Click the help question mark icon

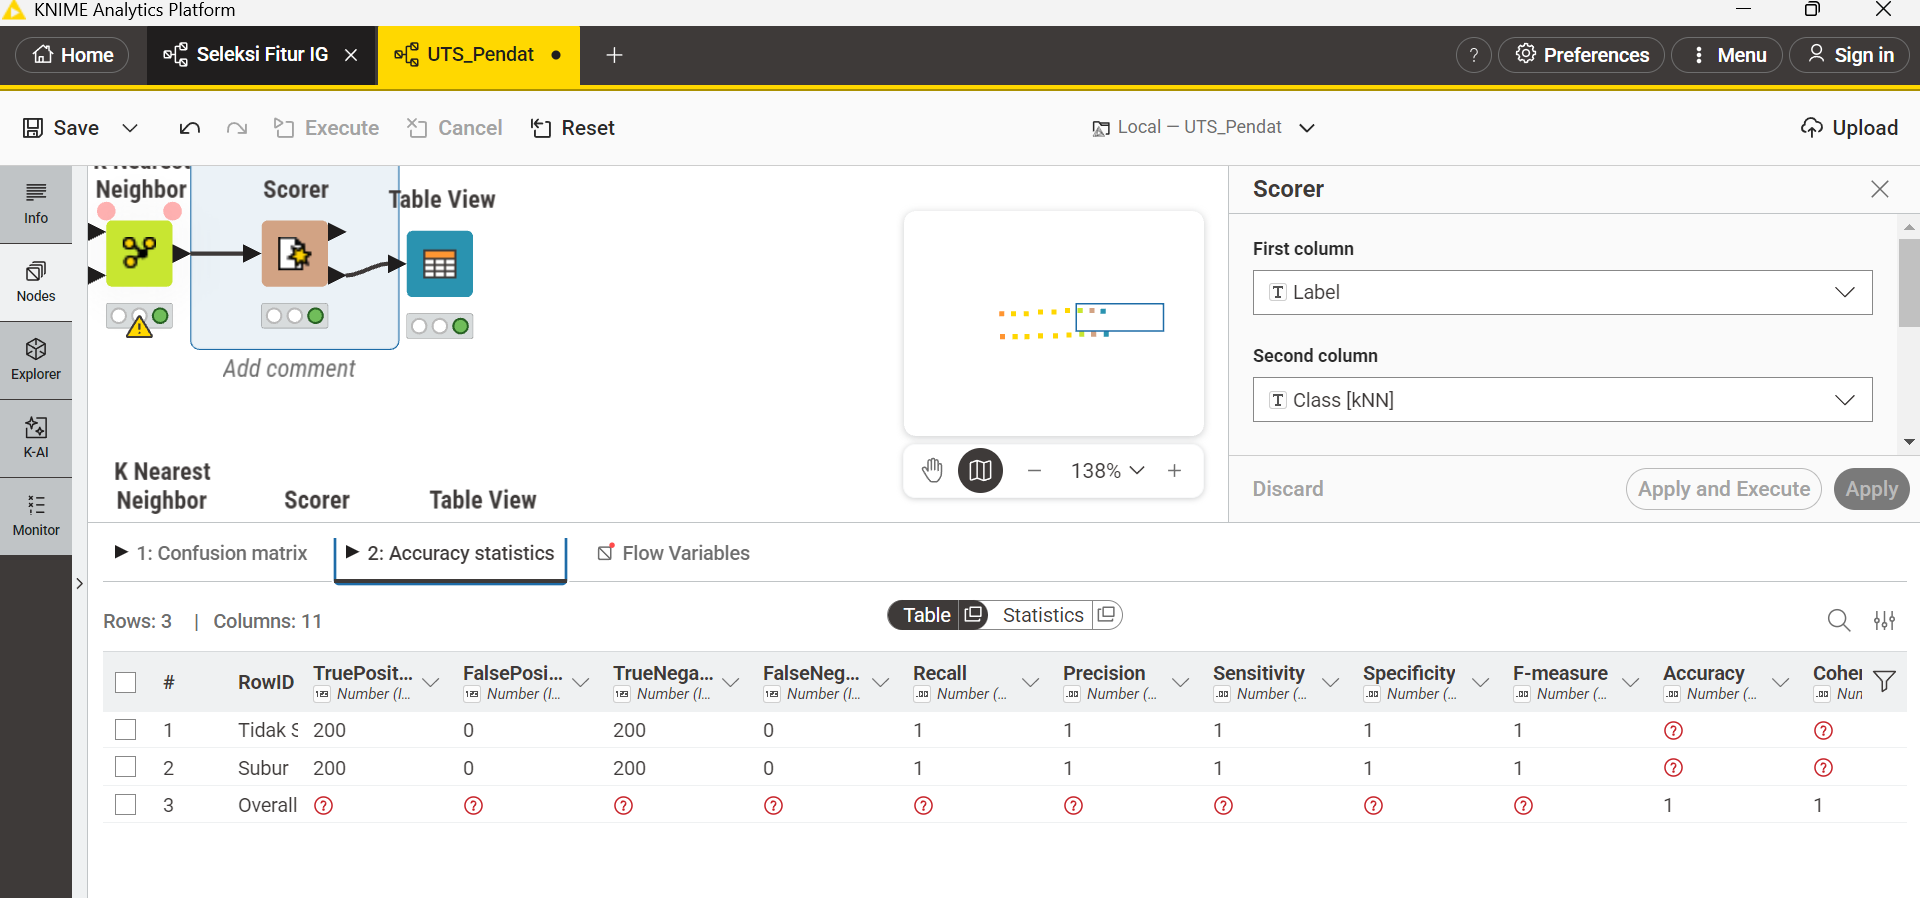[1473, 55]
